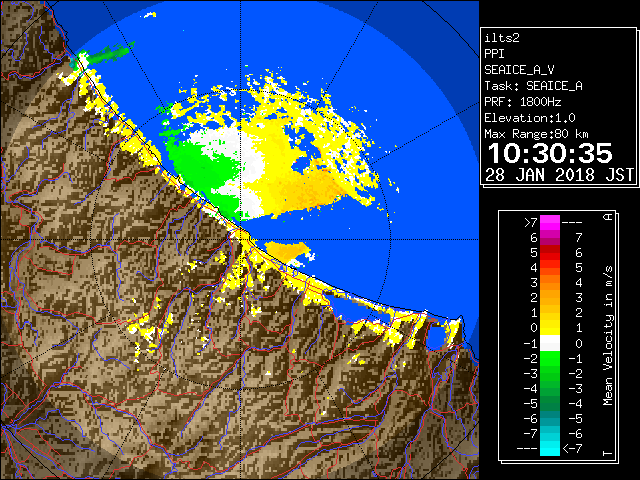Click the 'PRF: 1800Hz' text
Image resolution: width=640 pixels, height=480 pixels.
523,102
